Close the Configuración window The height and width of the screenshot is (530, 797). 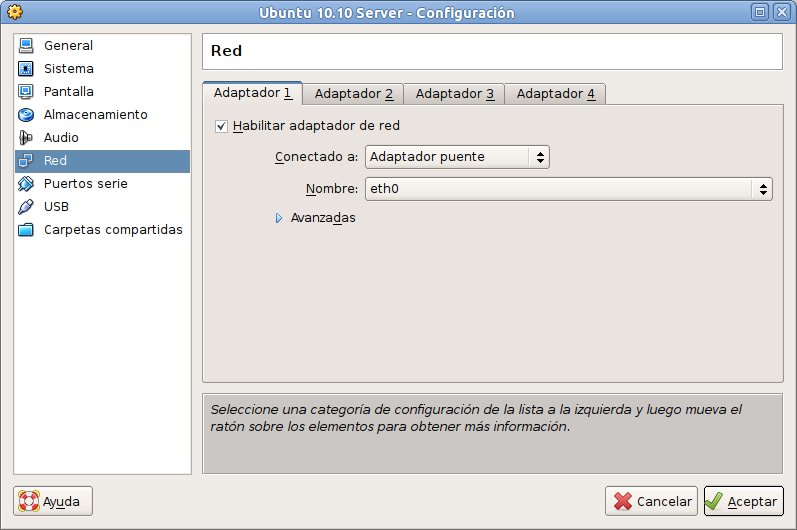pyautogui.click(x=781, y=12)
